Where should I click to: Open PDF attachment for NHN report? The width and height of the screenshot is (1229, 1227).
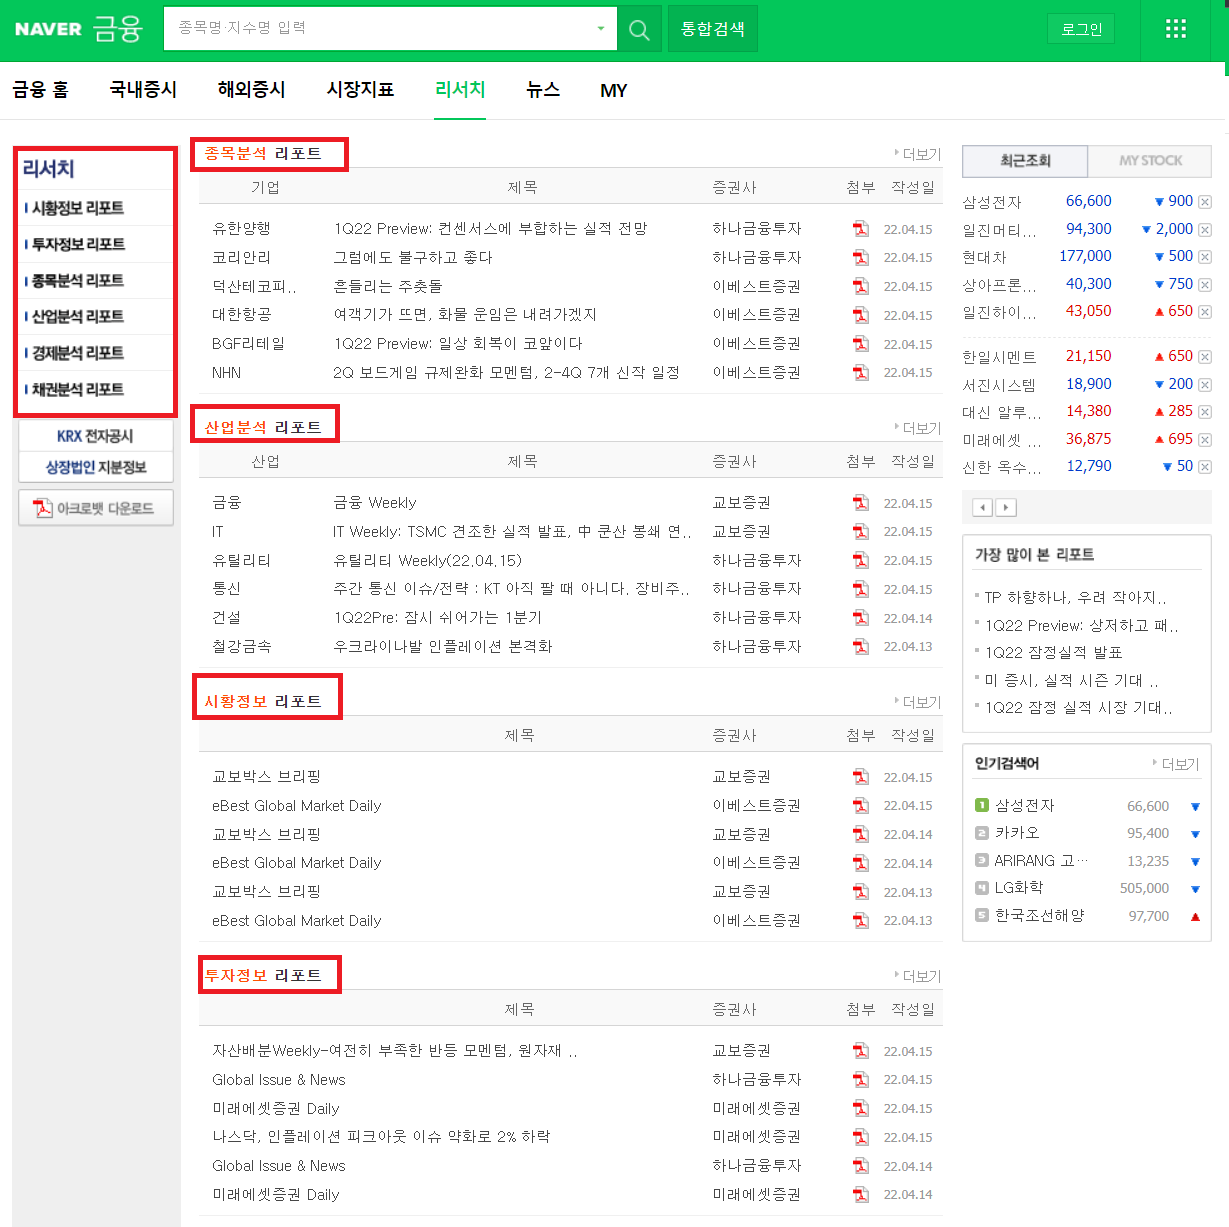pos(860,373)
